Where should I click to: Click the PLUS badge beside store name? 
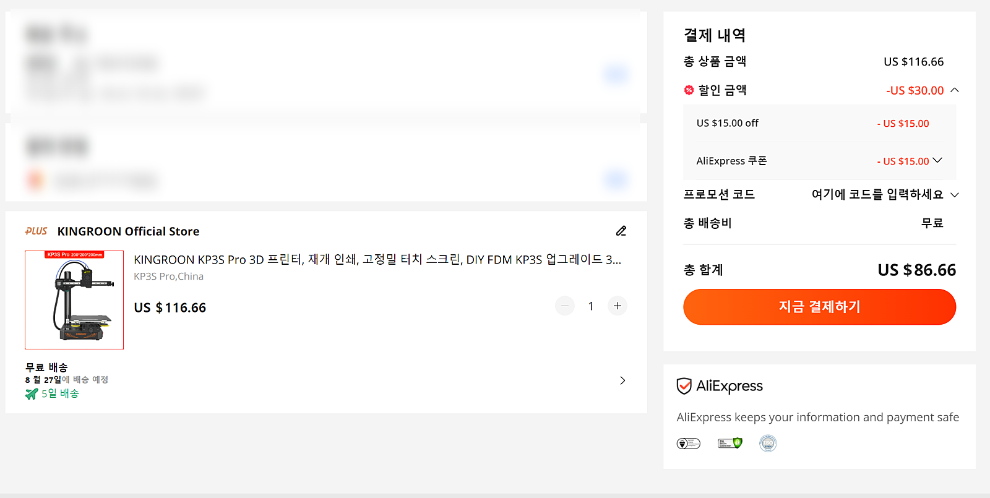(x=36, y=231)
